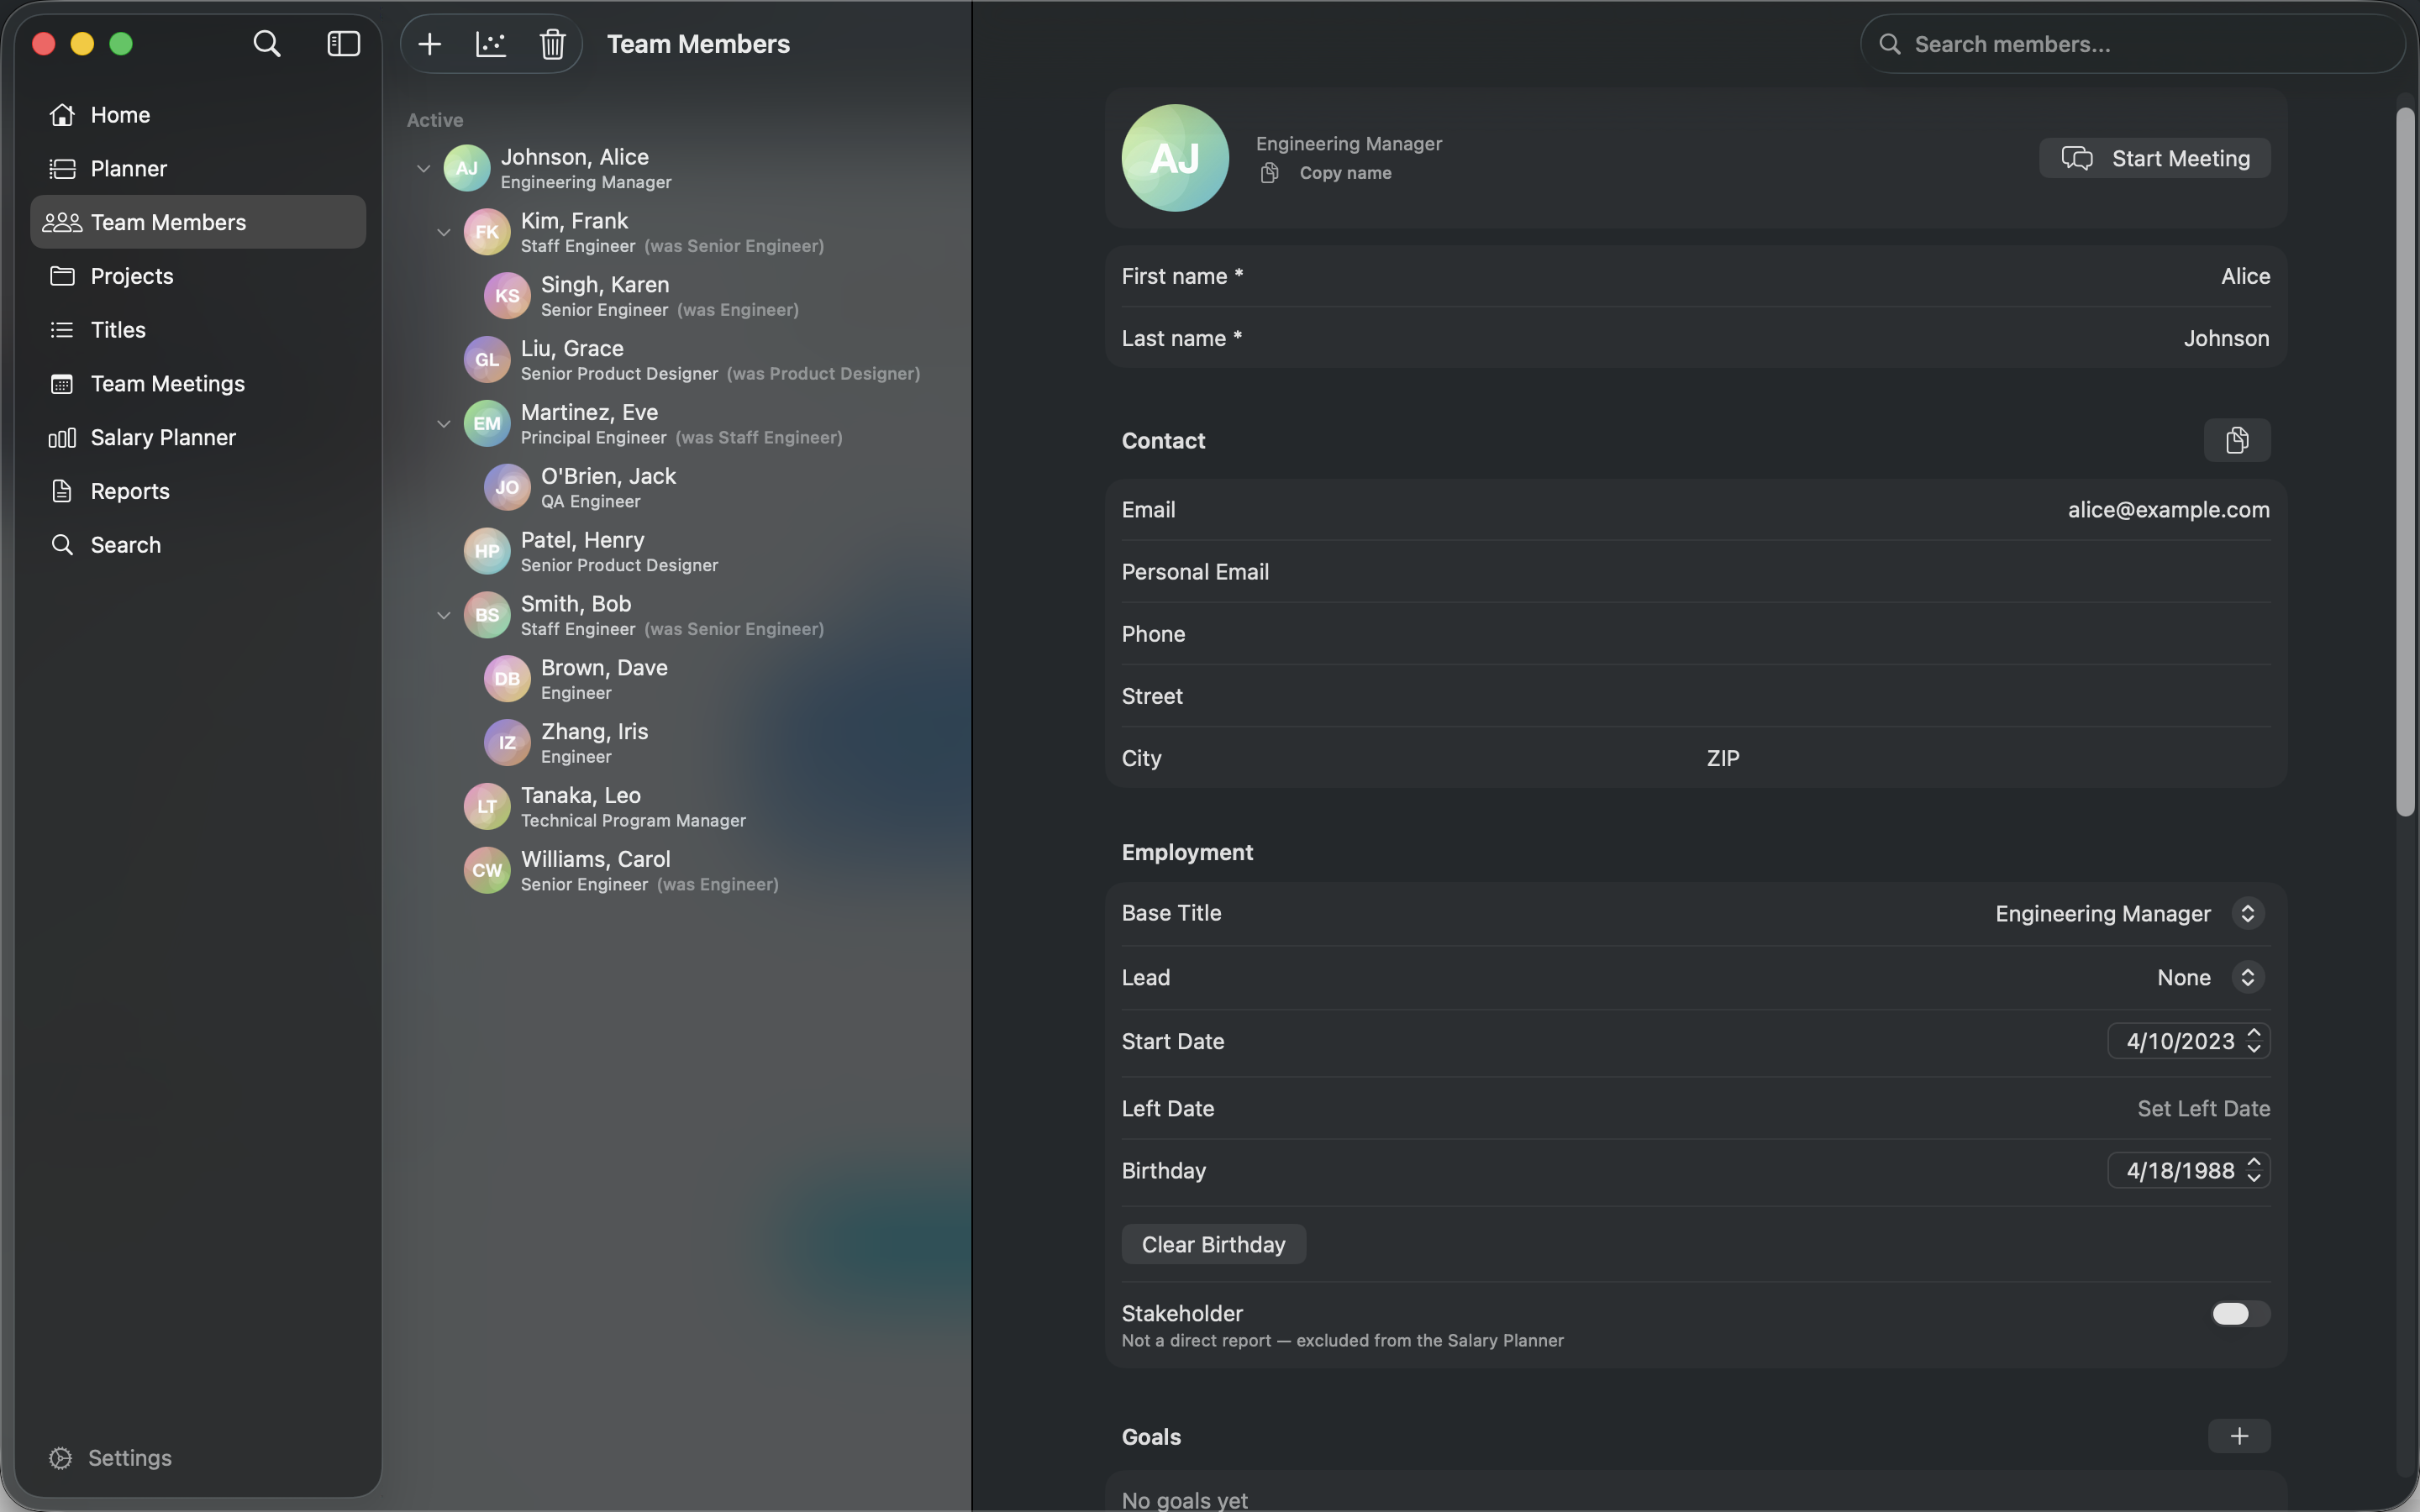Select Tanaka, Leo's LT avatar
The image size is (2420, 1512).
487,807
